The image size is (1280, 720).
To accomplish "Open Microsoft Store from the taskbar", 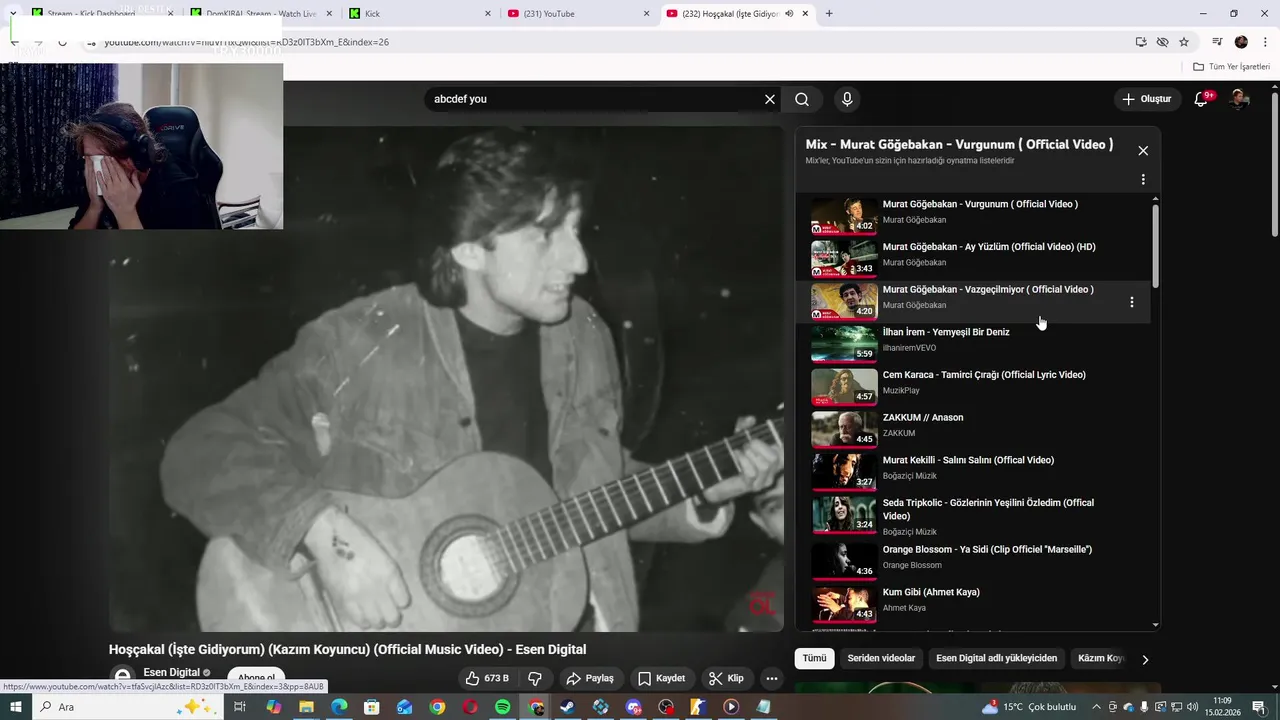I will 372,707.
